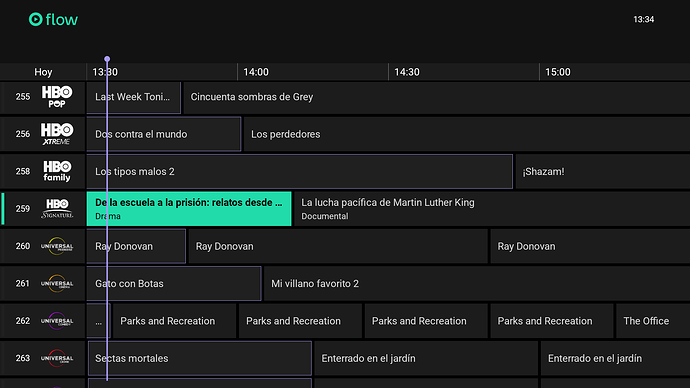Open The Office on channel 262
Screen dimensions: 690x388
click(x=653, y=321)
